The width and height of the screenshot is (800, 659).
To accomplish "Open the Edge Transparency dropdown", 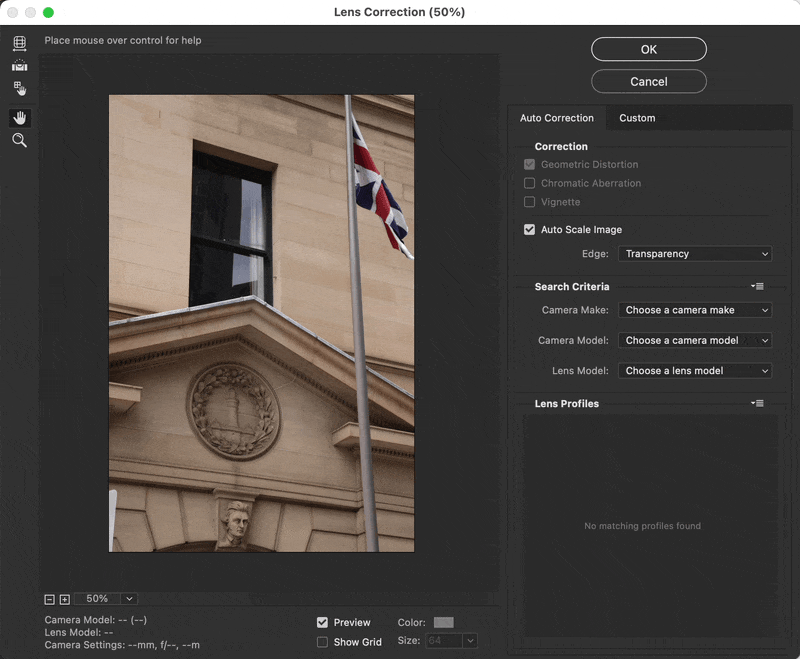I will tap(695, 254).
